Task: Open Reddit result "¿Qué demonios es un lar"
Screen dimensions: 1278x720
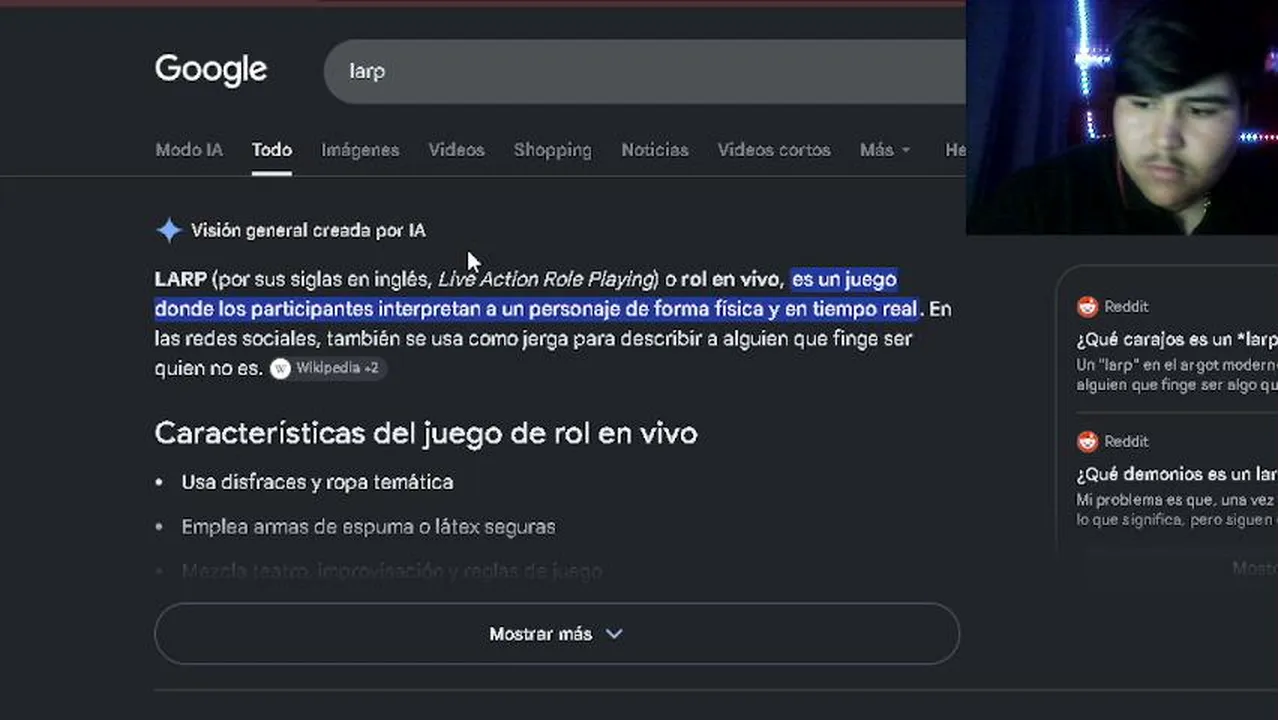Action: pyautogui.click(x=1177, y=474)
